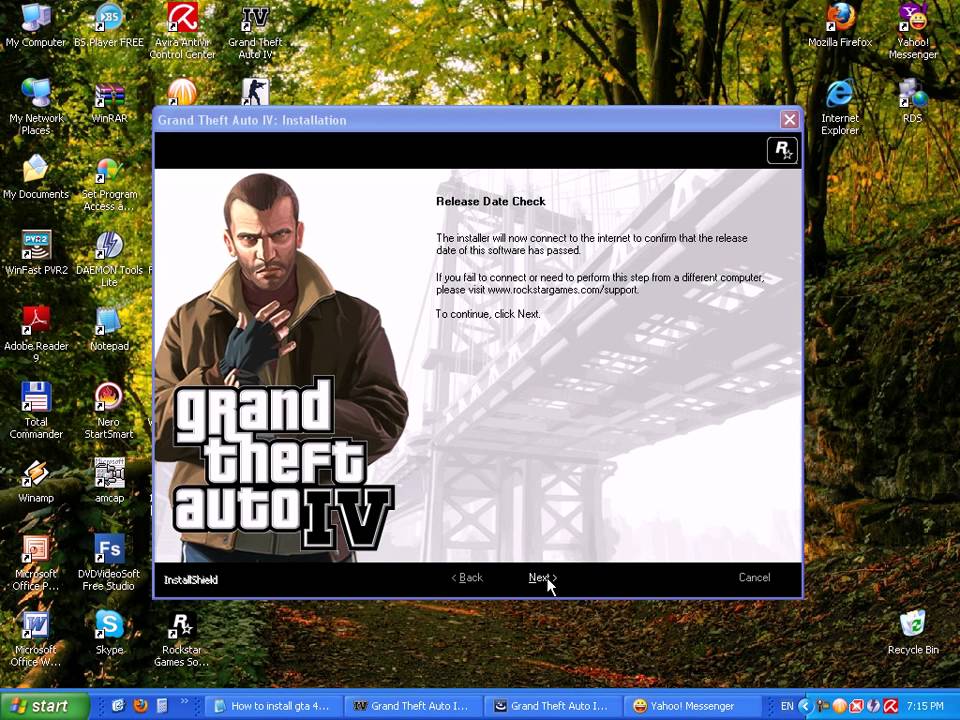Open Nero StartSmart shortcut
This screenshot has width=960, height=720.
(109, 410)
